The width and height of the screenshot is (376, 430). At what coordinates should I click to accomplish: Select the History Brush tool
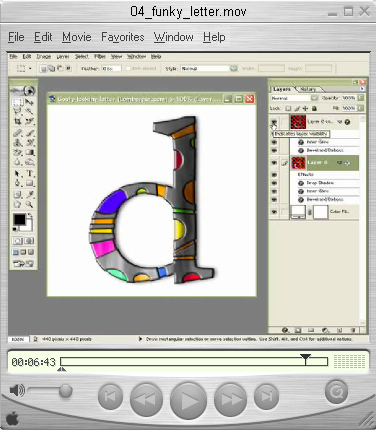(x=29, y=143)
